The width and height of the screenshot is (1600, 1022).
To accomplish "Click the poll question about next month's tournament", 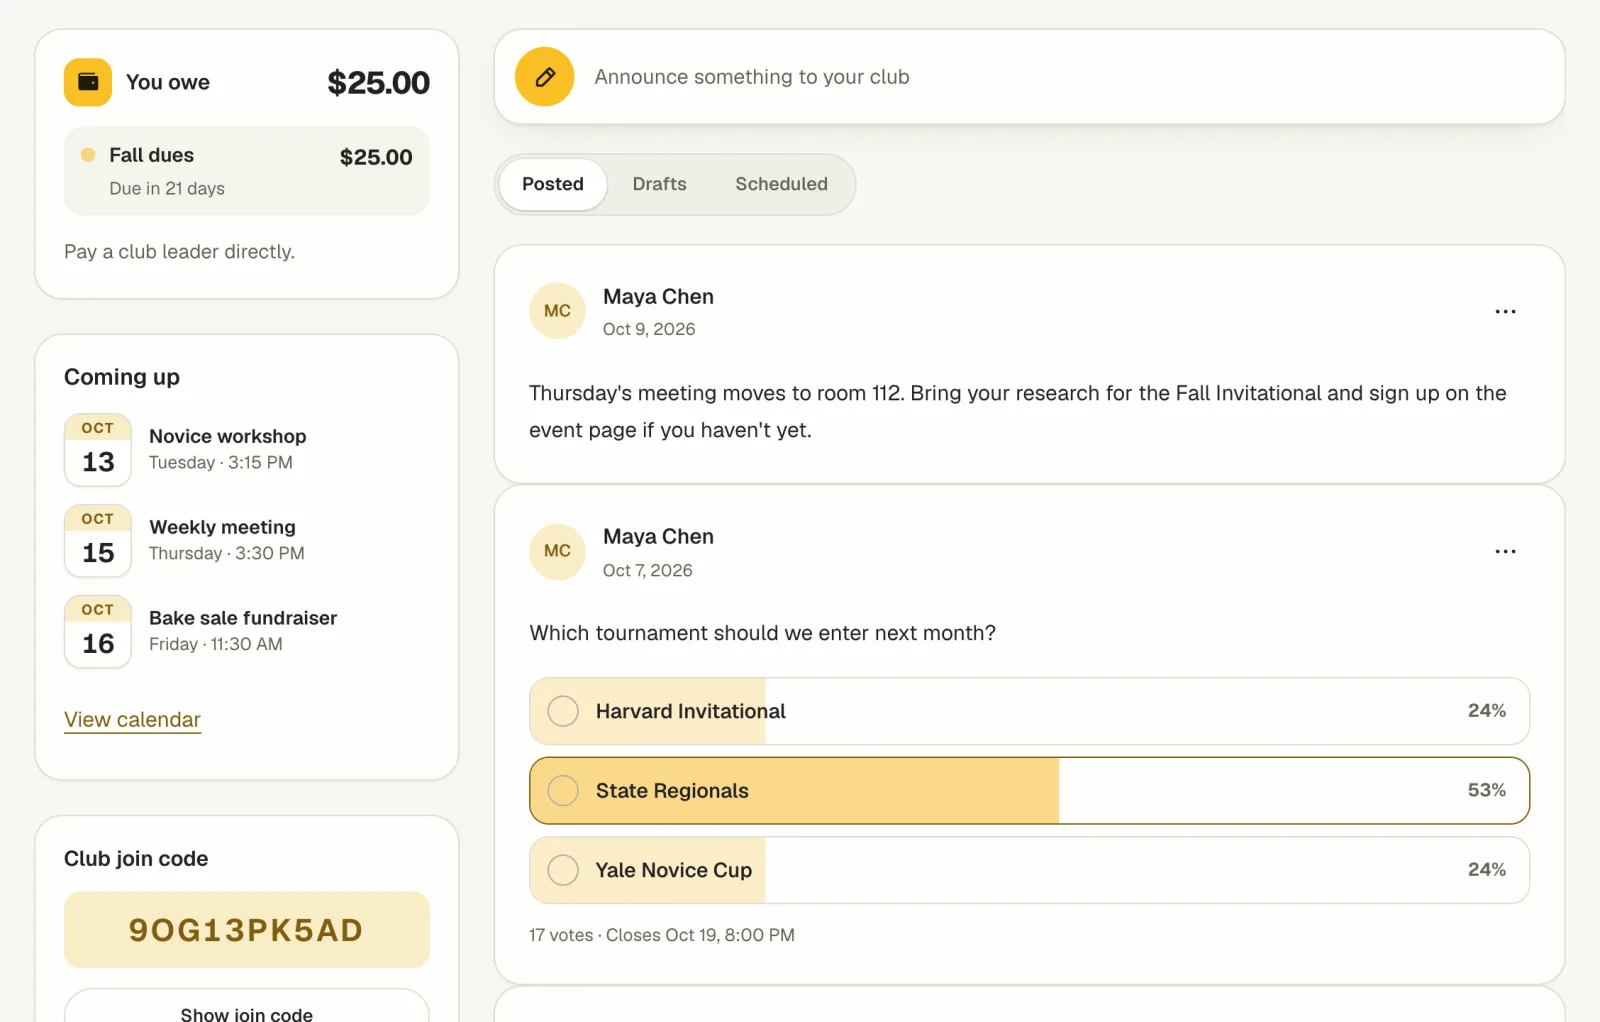I will (x=763, y=633).
